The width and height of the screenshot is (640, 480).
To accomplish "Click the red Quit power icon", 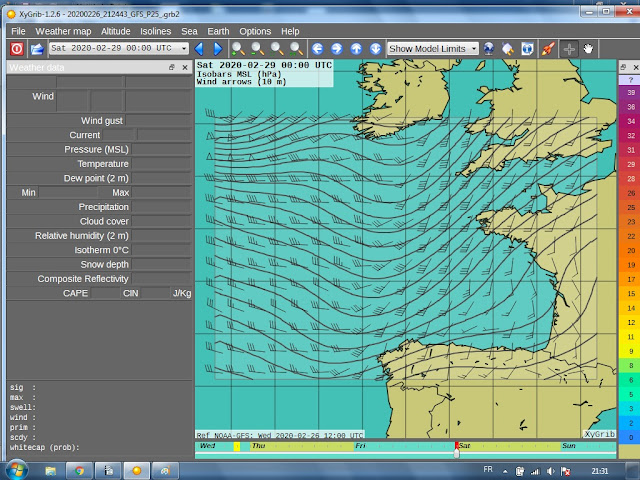I will tap(17, 48).
